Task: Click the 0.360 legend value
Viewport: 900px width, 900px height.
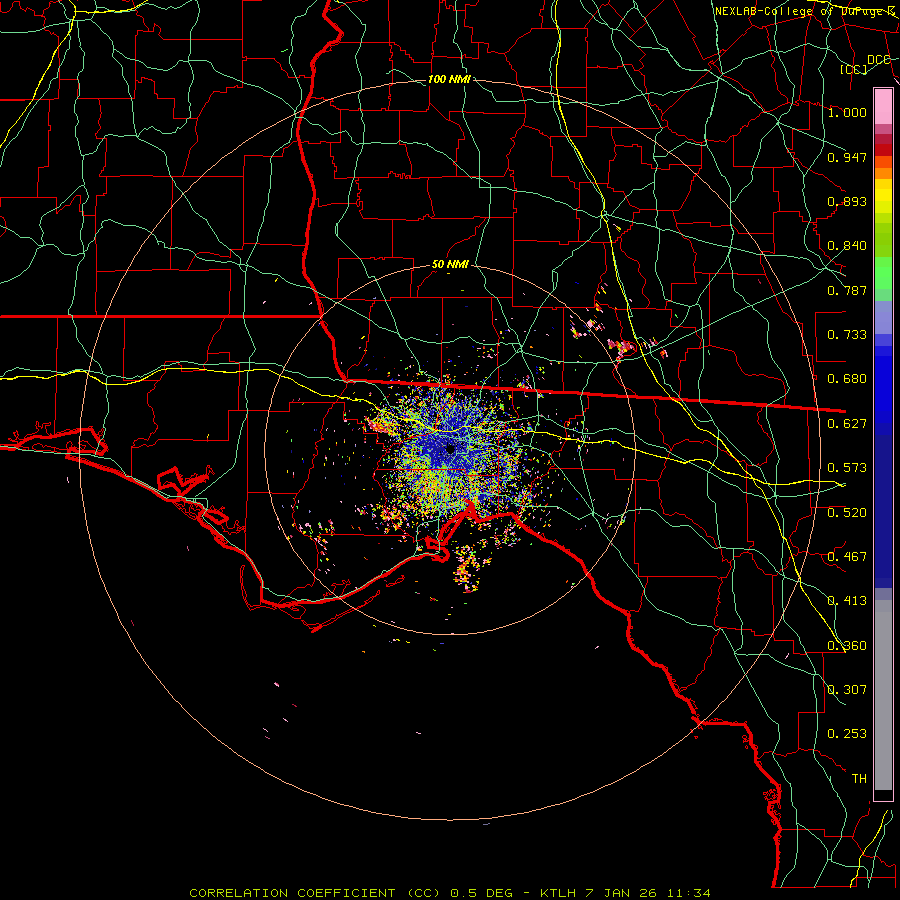Action: 847,646
